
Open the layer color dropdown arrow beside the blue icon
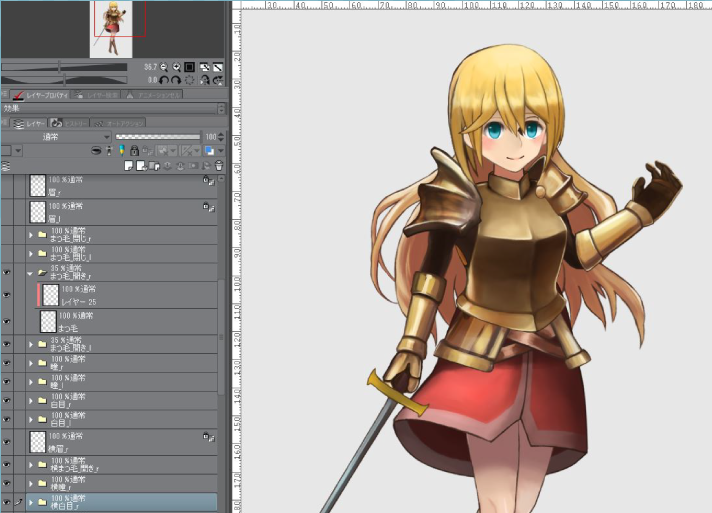[221, 150]
